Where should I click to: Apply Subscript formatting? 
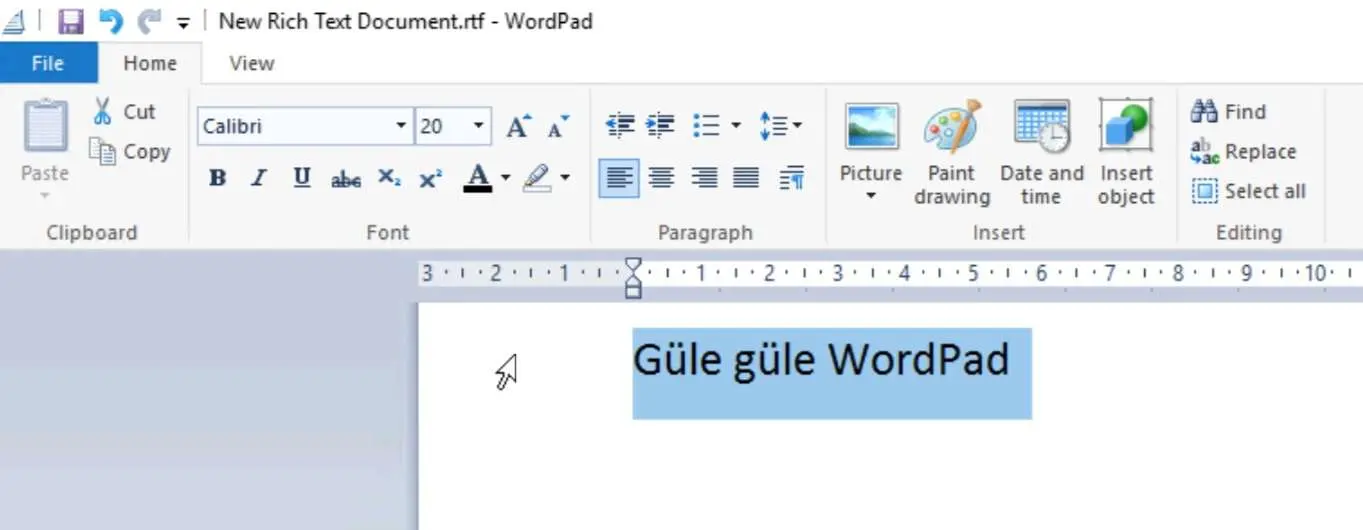tap(389, 179)
